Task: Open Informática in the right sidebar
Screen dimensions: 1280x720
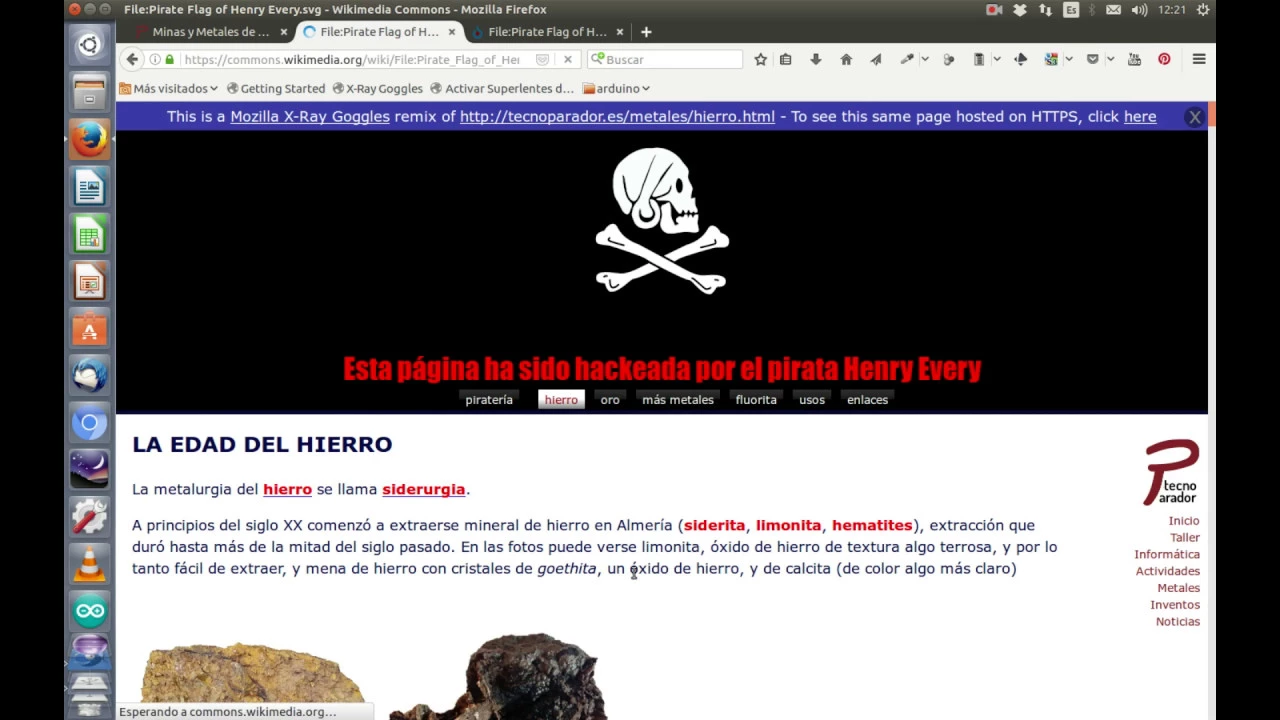Action: [x=1167, y=554]
